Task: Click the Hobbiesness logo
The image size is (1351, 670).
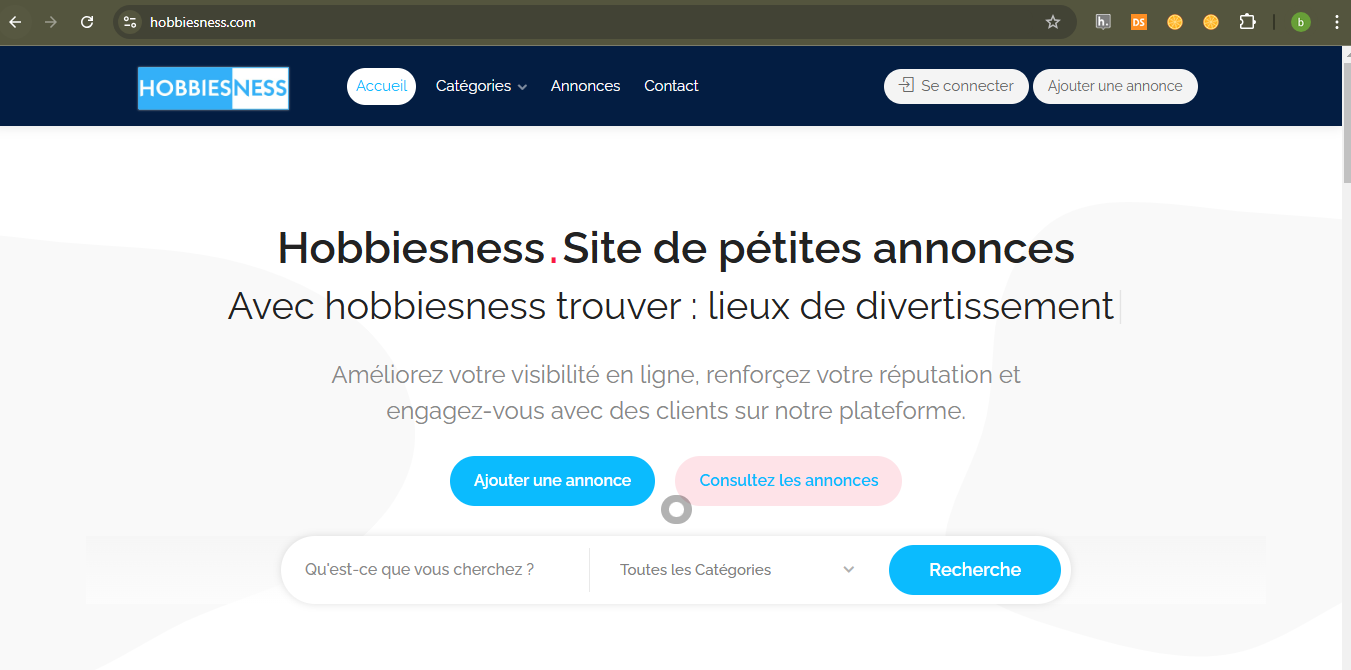Action: [213, 88]
